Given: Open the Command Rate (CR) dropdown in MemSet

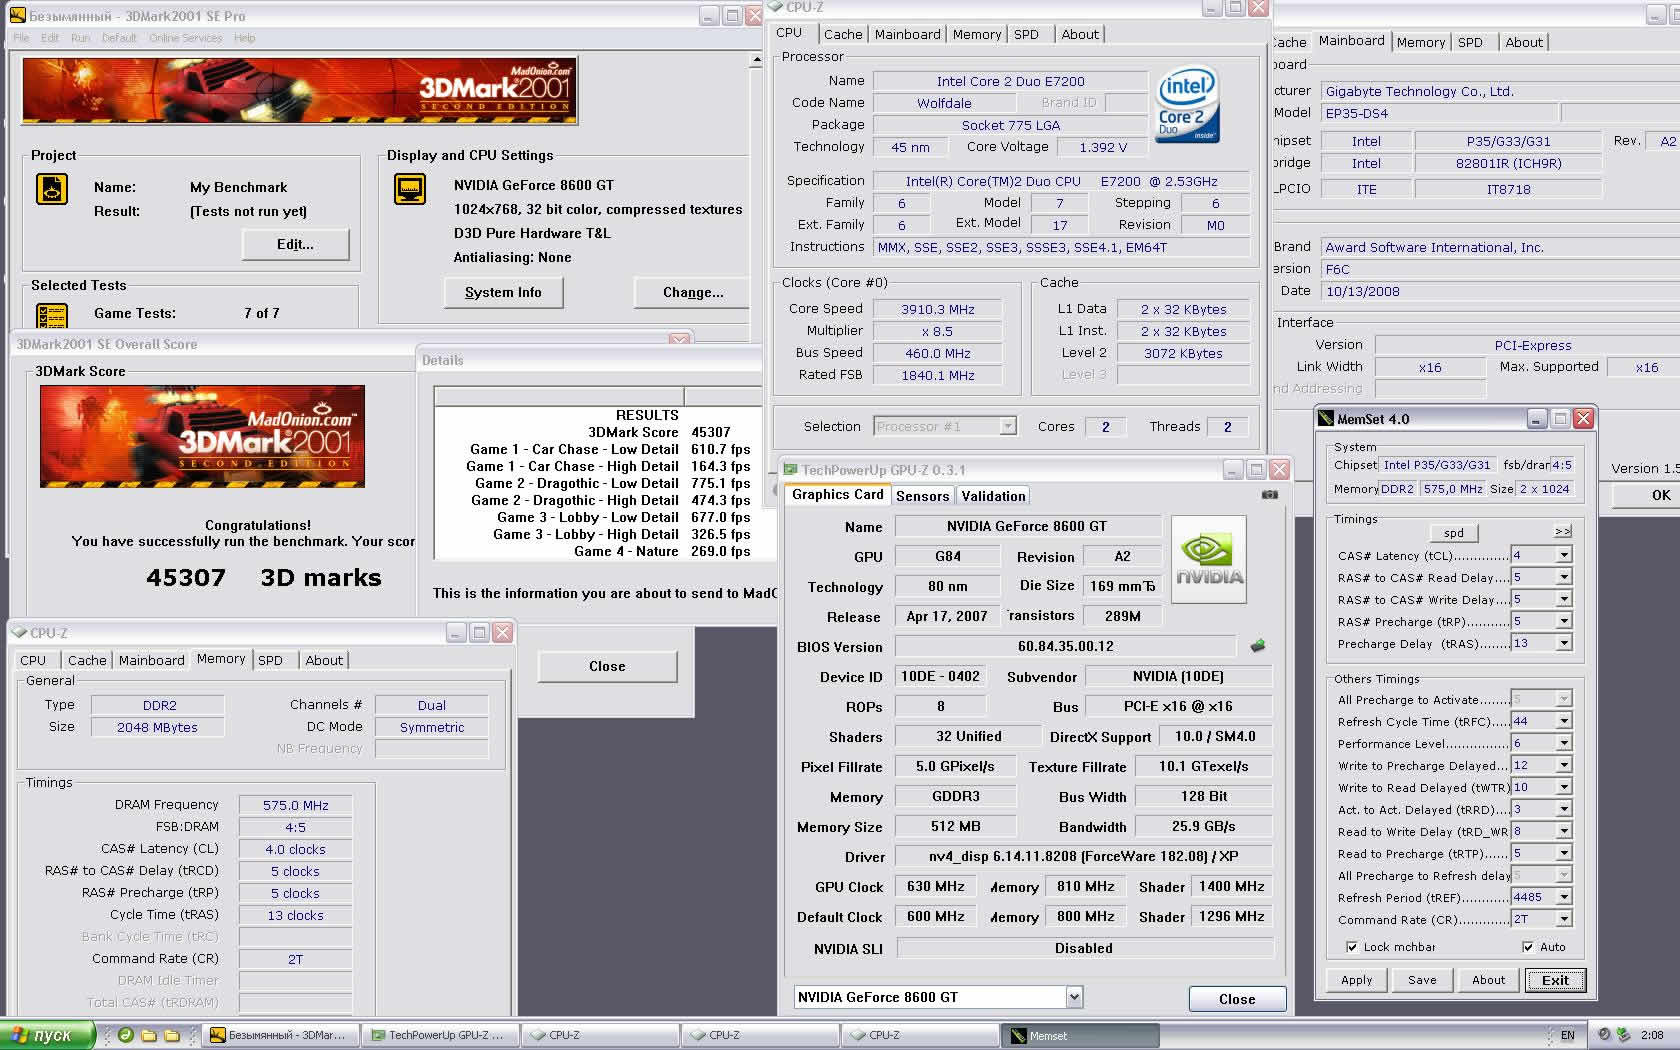Looking at the screenshot, I should [1564, 919].
